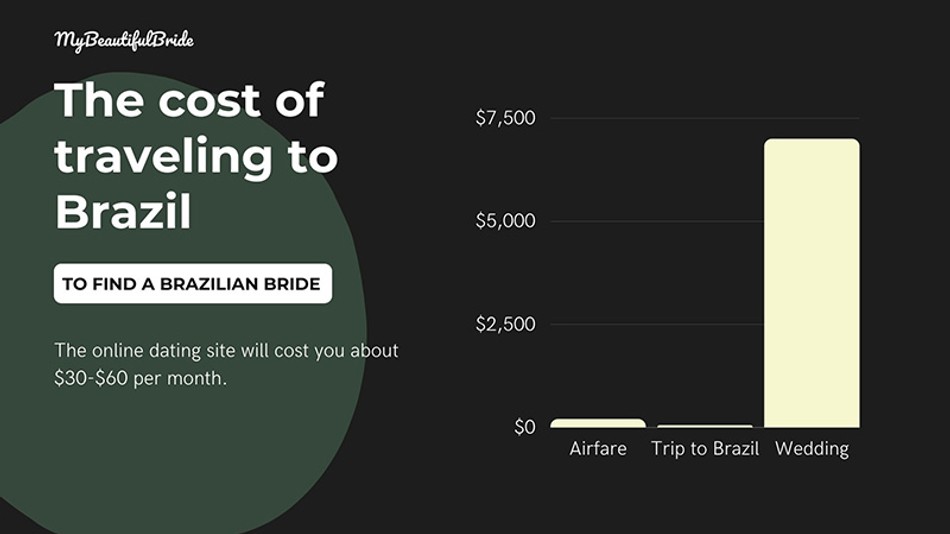Click the $7,500 axis value
The image size is (950, 534).
click(x=505, y=118)
